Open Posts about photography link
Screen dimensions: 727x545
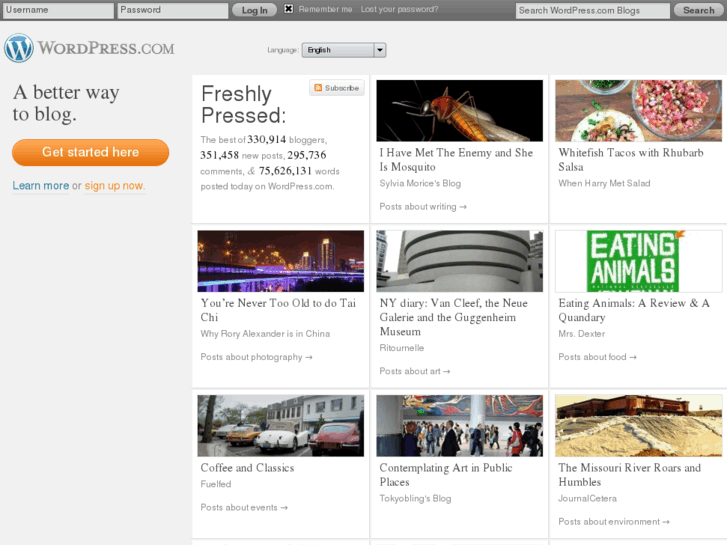[256, 357]
